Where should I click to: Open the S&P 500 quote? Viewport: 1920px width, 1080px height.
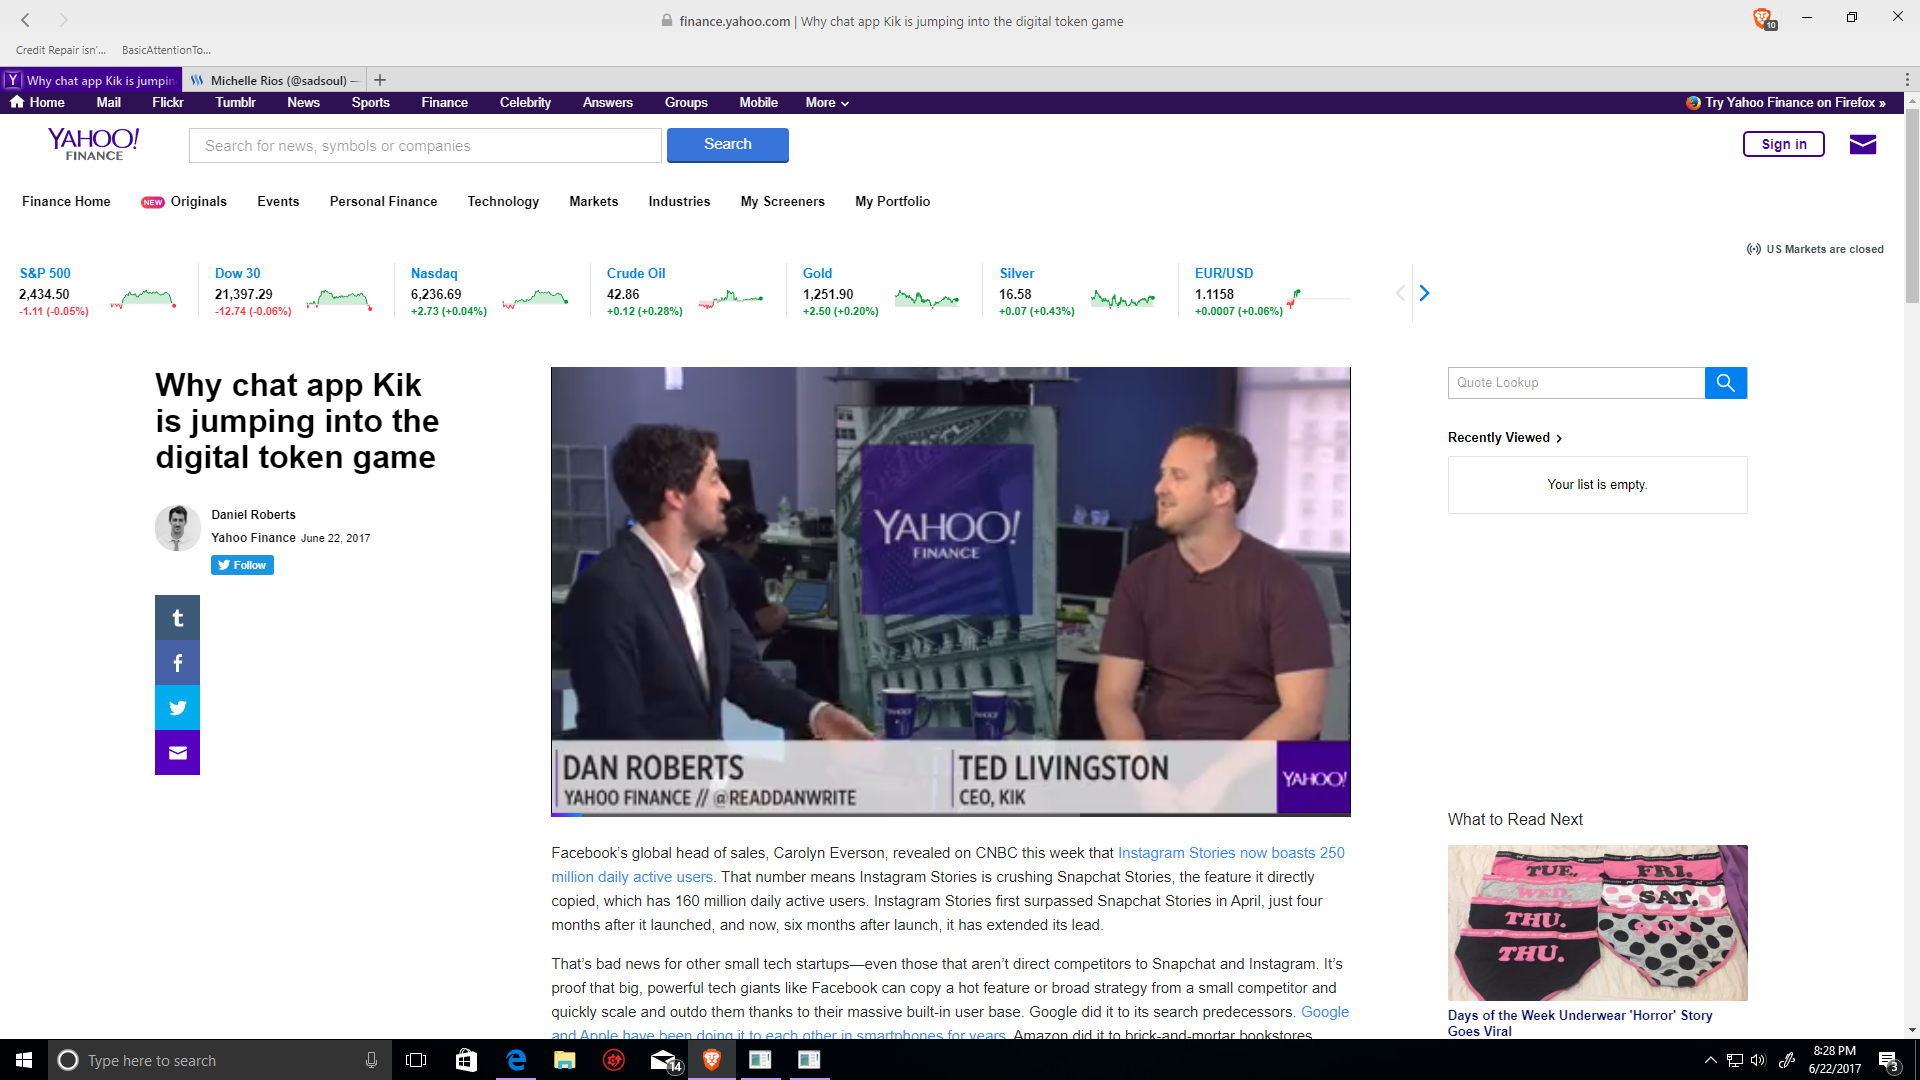(45, 273)
